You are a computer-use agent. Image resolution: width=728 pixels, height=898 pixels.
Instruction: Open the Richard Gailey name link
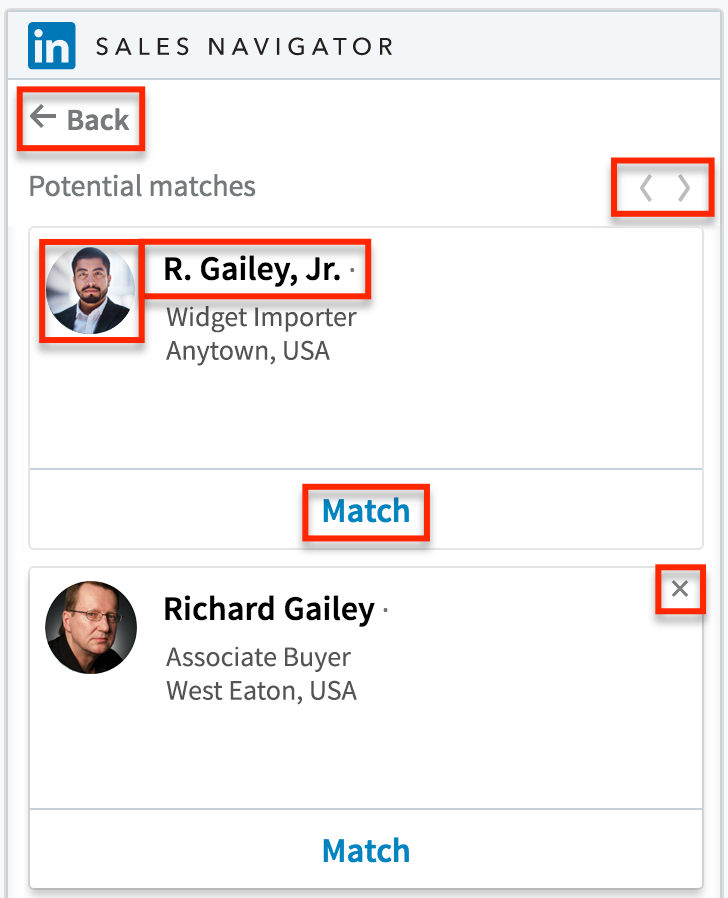click(x=270, y=608)
